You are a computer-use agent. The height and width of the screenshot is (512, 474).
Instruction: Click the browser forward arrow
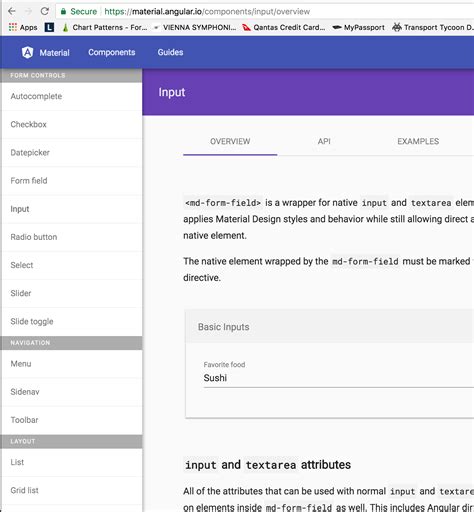(x=28, y=11)
